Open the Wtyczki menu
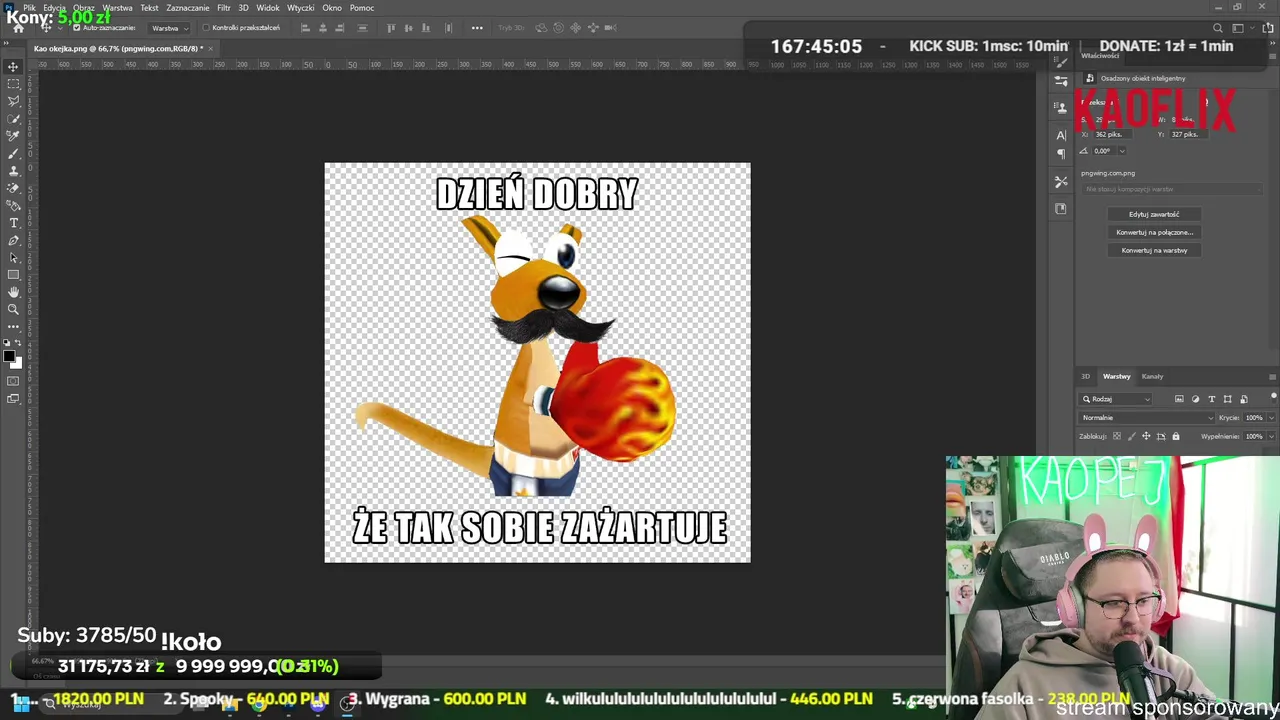Image resolution: width=1280 pixels, height=720 pixels. (300, 8)
